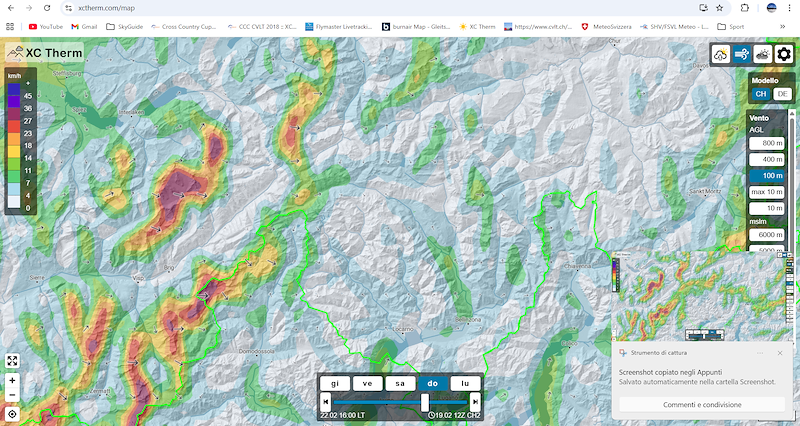Select the 800 m AGL wind level
The image size is (800, 426).
pos(771,144)
